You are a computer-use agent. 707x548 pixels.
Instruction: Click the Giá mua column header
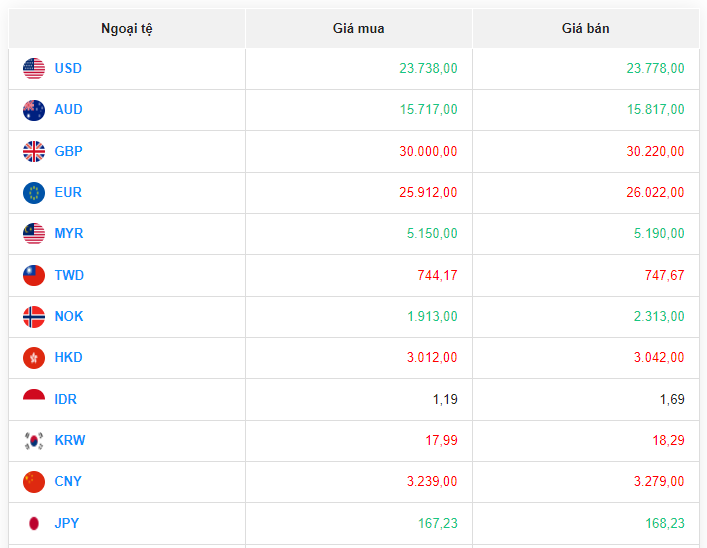[x=358, y=28]
